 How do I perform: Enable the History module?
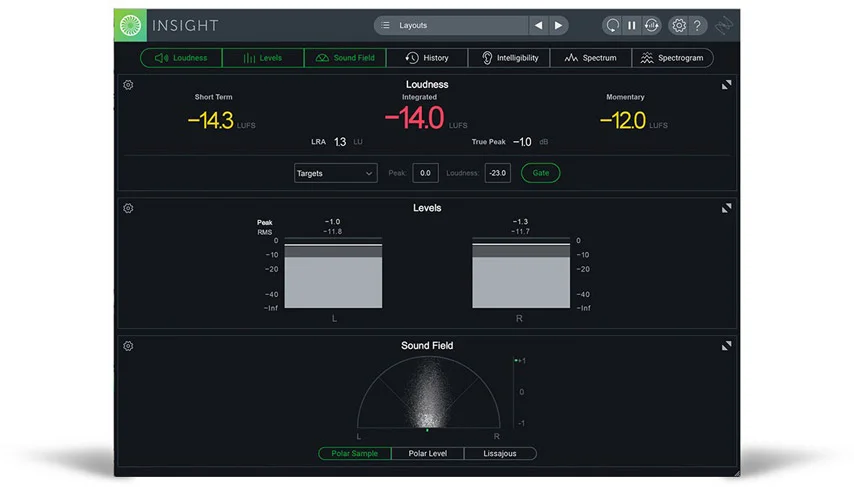pos(427,58)
